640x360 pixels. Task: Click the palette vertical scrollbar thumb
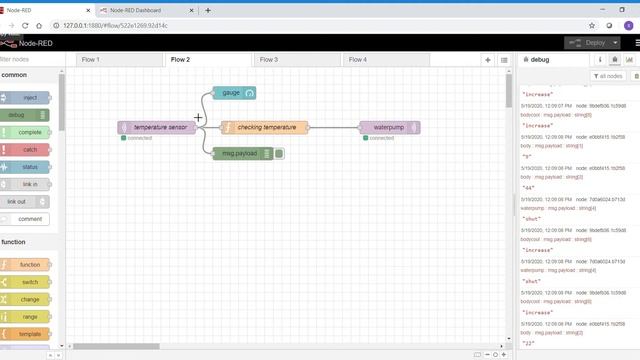click(x=62, y=102)
